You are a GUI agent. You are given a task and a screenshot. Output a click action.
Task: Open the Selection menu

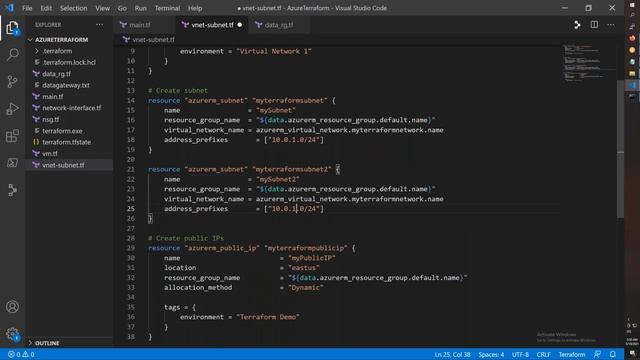pos(73,8)
